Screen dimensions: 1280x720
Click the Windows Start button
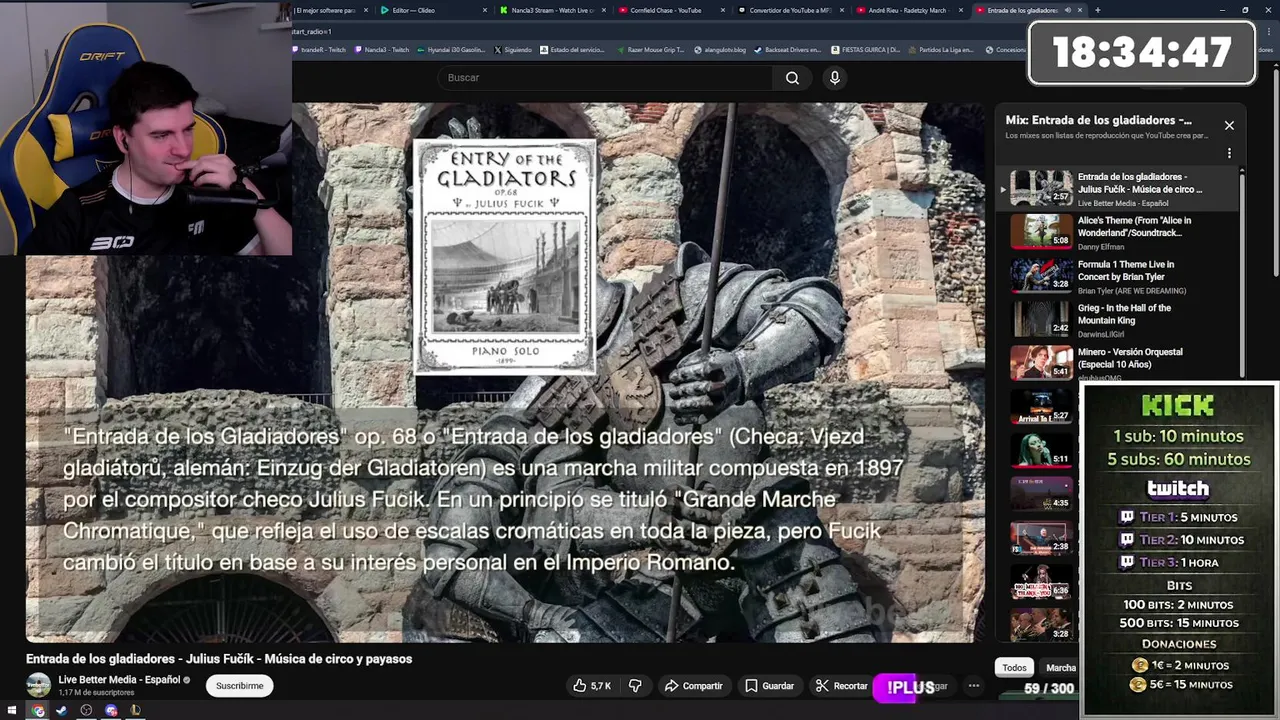(11, 710)
